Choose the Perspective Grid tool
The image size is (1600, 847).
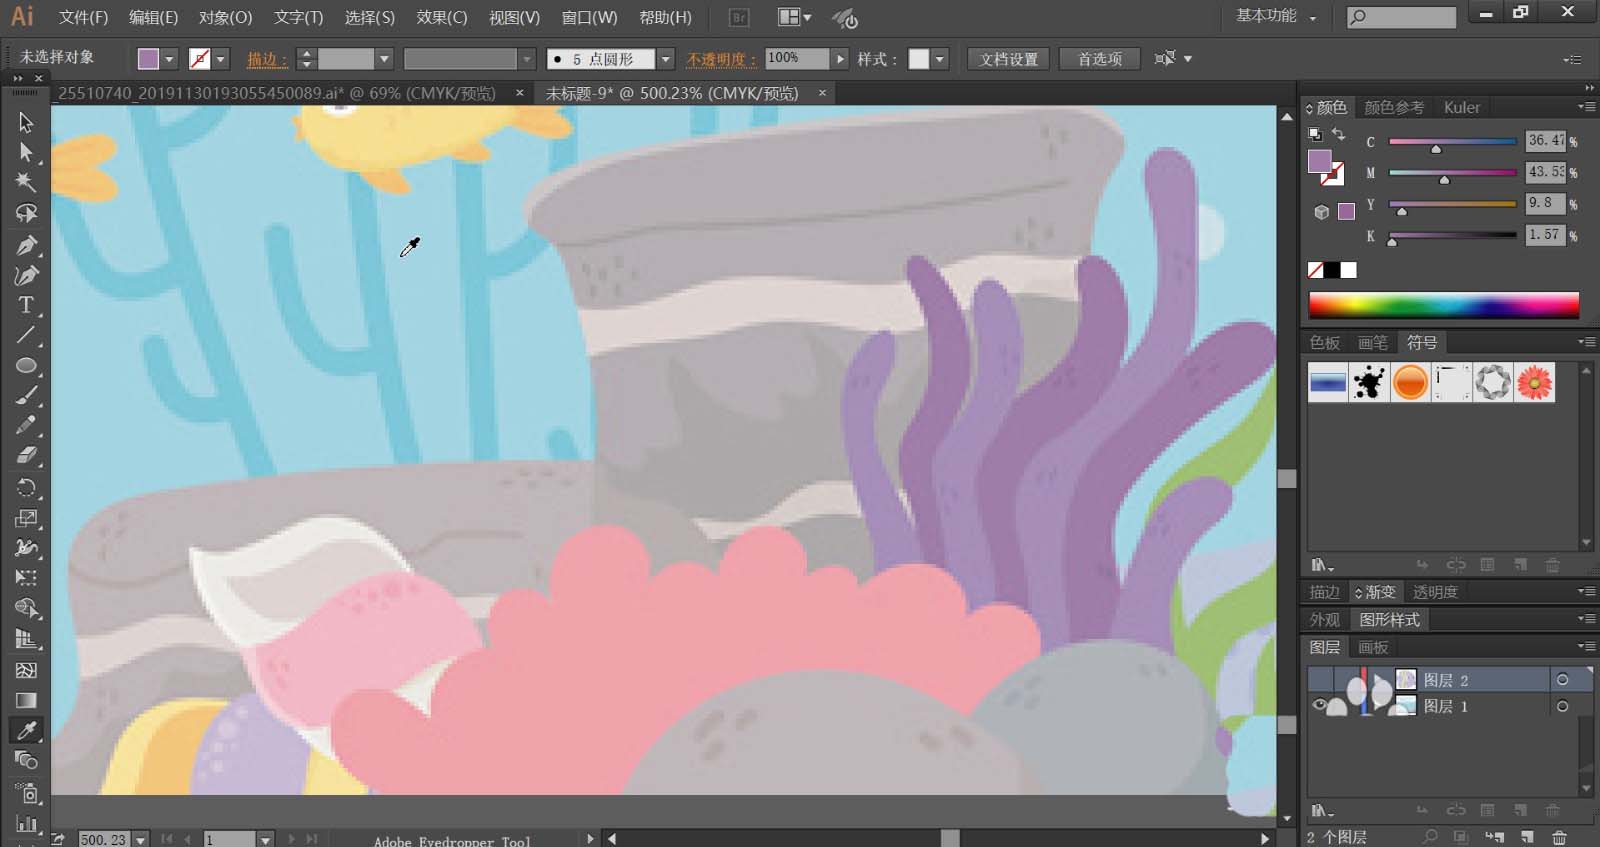tap(26, 639)
